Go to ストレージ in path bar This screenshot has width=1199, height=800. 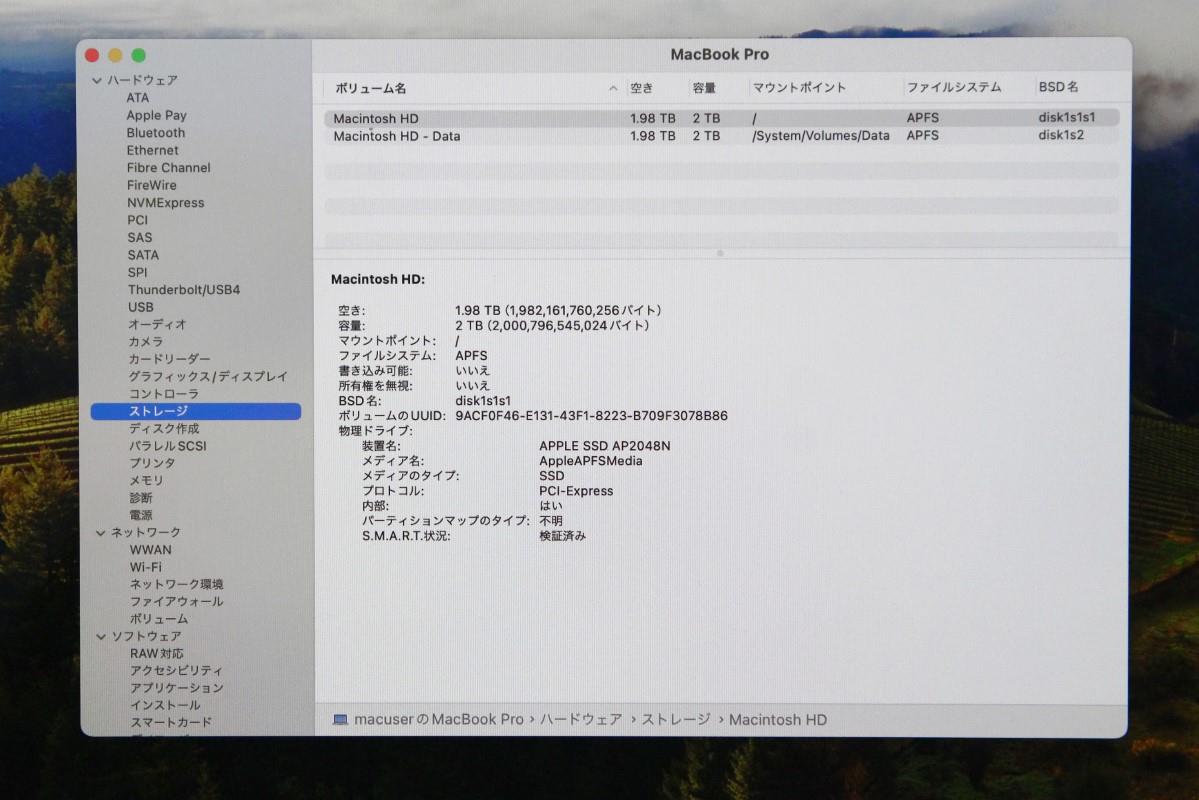pos(676,720)
